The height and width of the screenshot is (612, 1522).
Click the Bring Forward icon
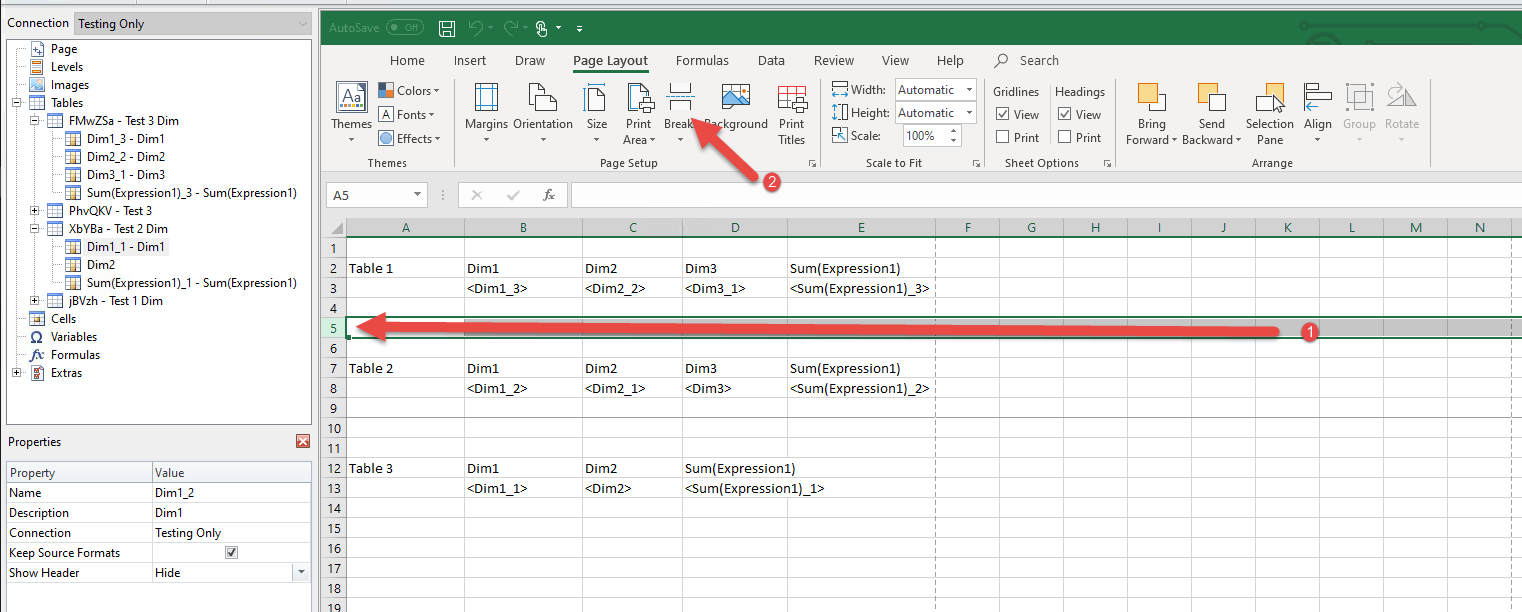1152,108
